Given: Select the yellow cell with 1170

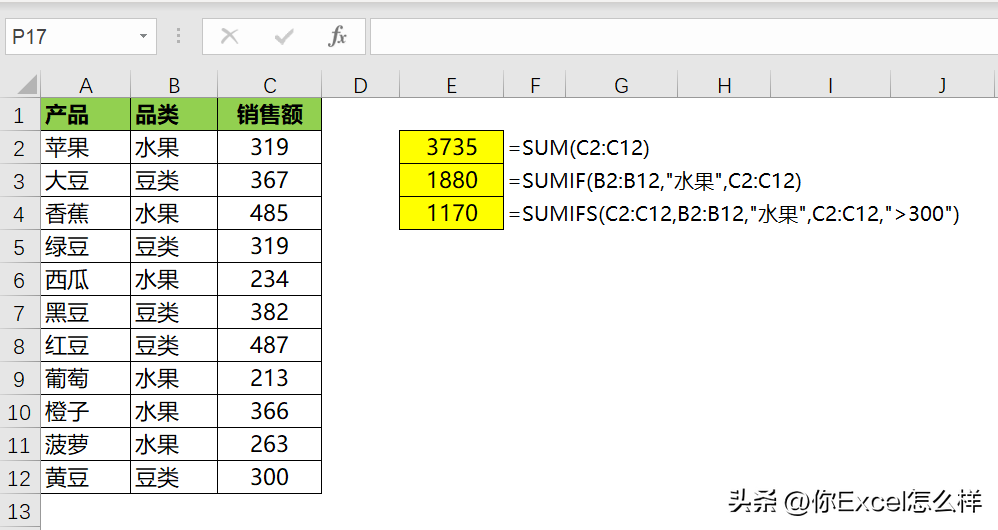Looking at the screenshot, I should [451, 213].
